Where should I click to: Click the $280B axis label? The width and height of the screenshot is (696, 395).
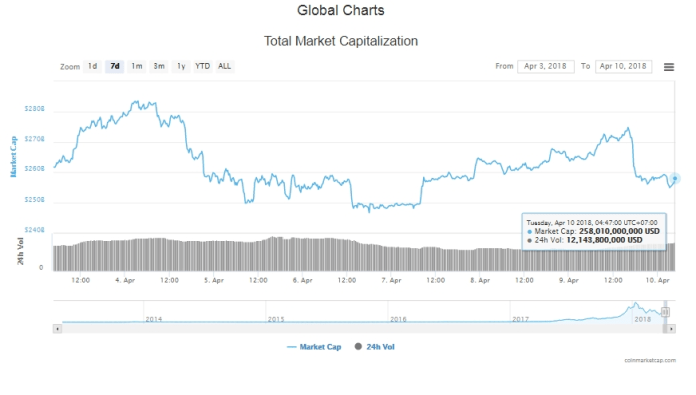pos(35,109)
